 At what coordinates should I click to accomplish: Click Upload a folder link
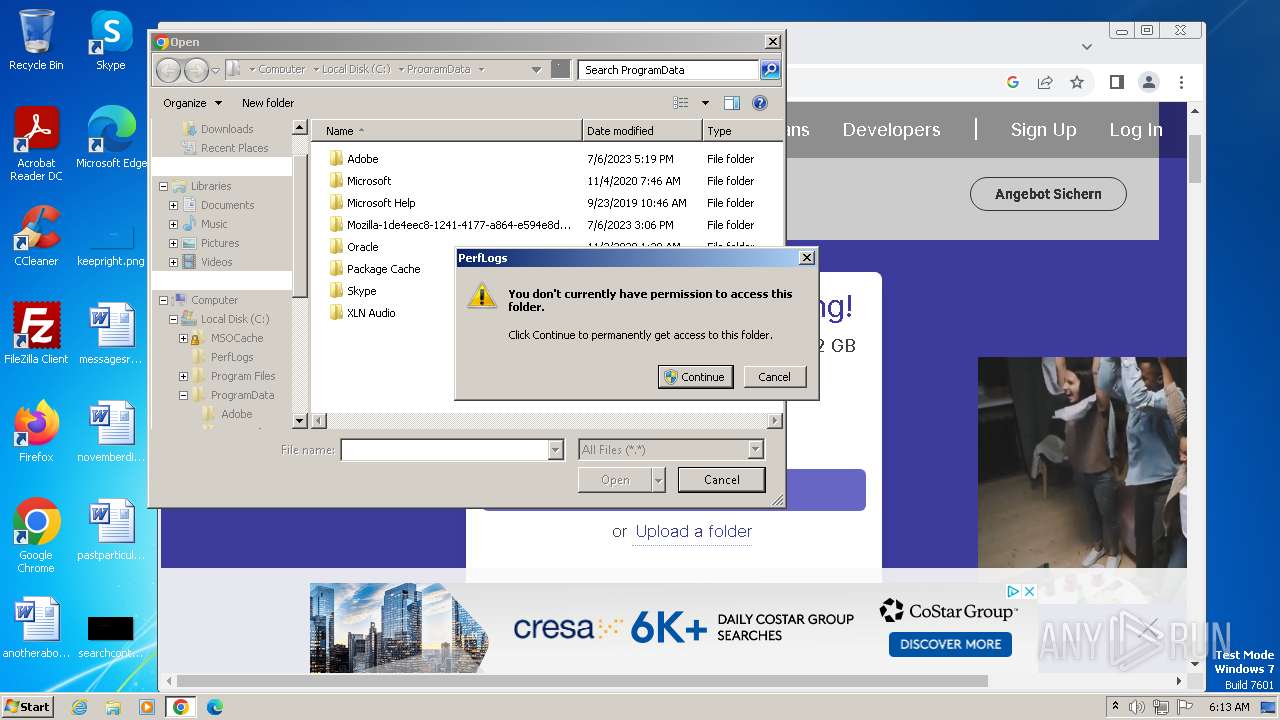click(694, 531)
